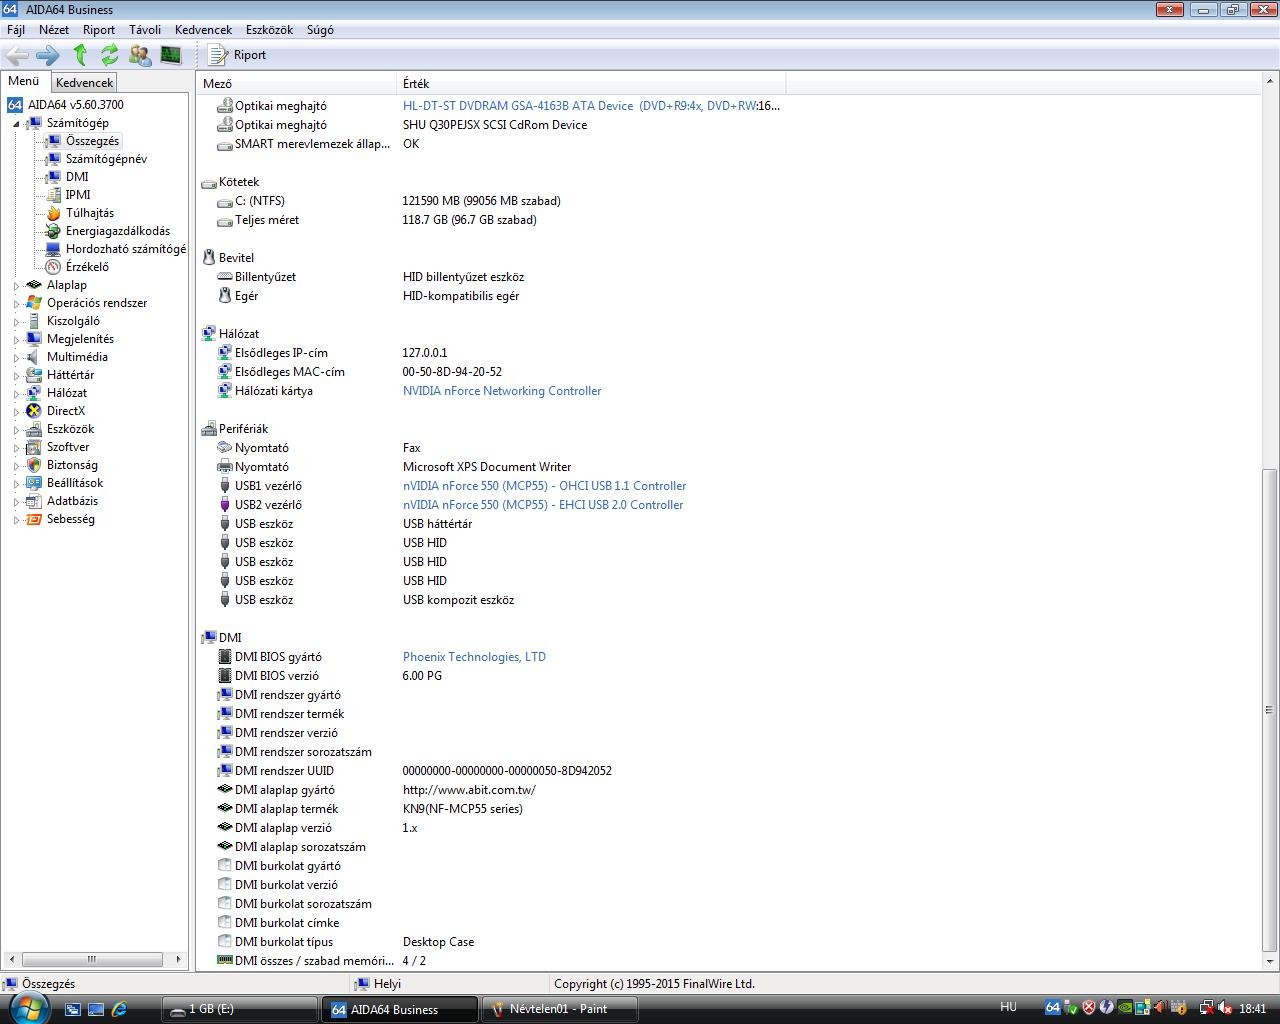Click the Sebesség benchmark icon
Viewport: 1280px width, 1024px height.
coord(34,519)
